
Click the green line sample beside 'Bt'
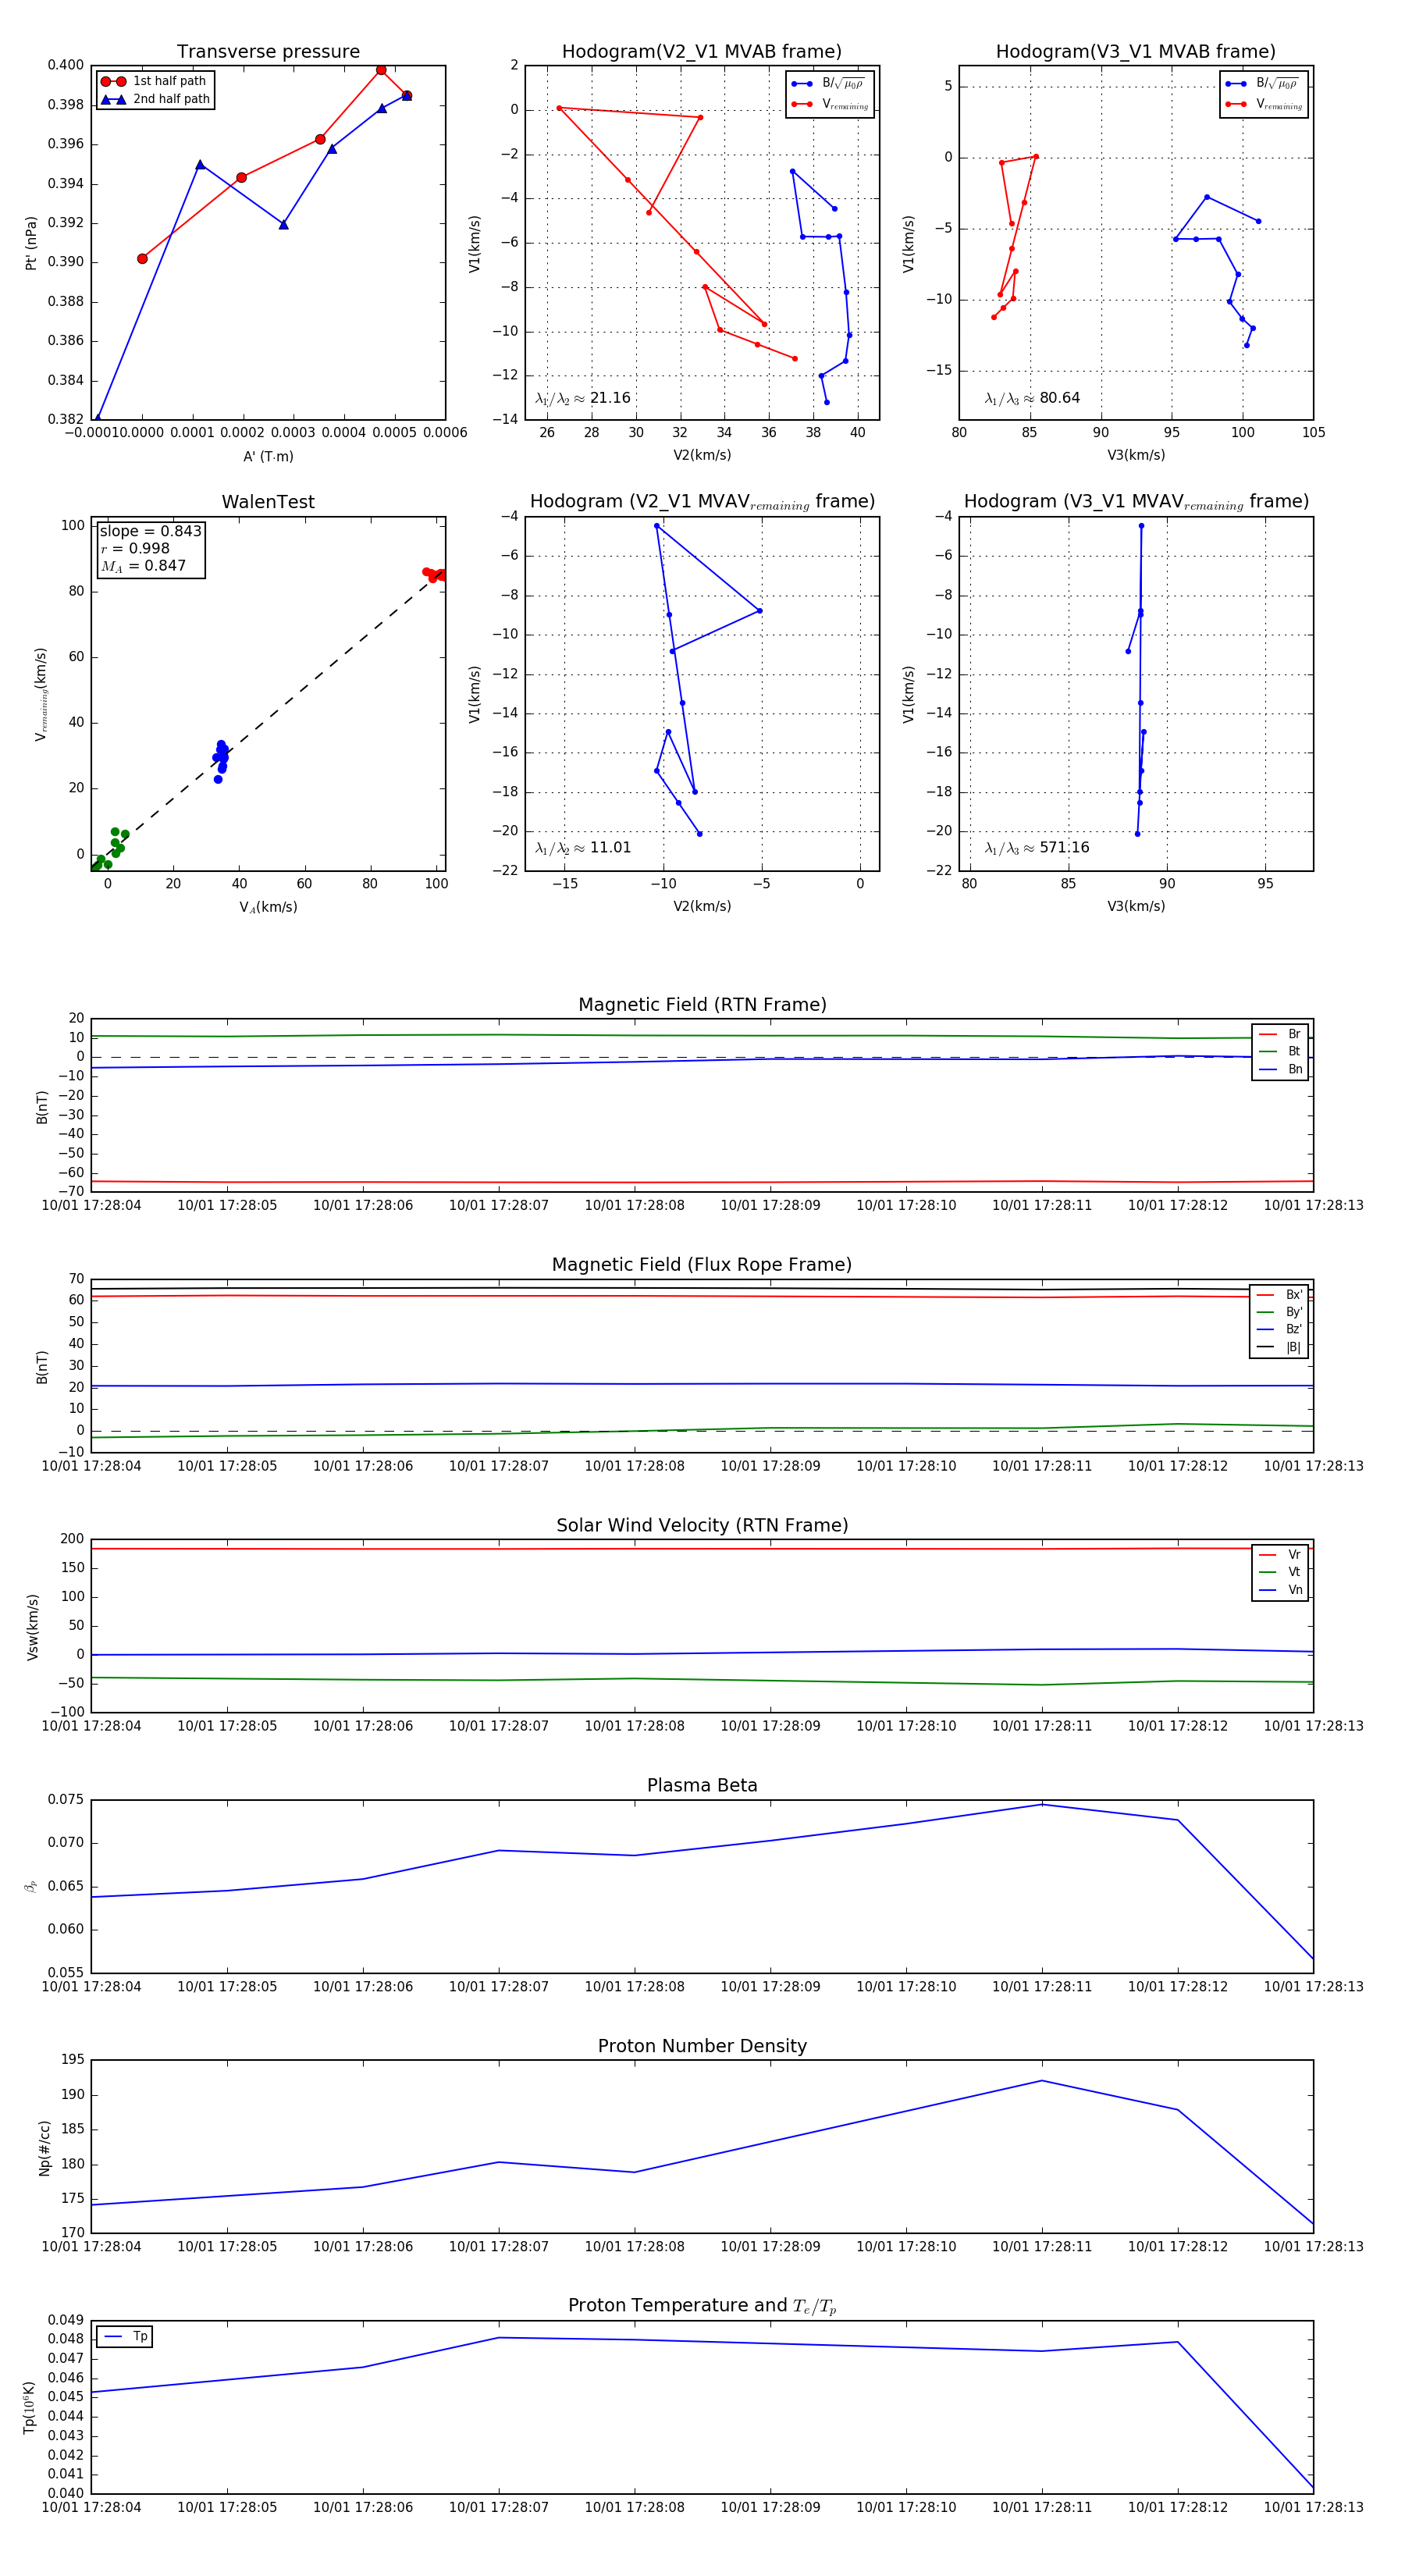[1267, 1052]
